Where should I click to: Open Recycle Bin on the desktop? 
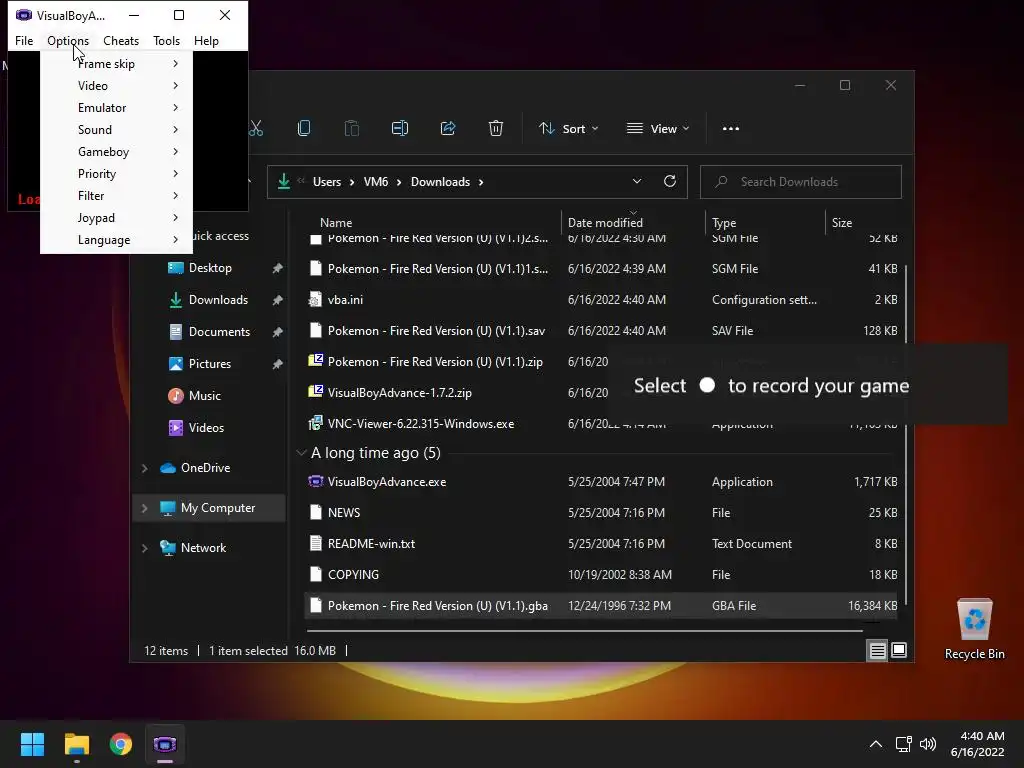point(974,630)
